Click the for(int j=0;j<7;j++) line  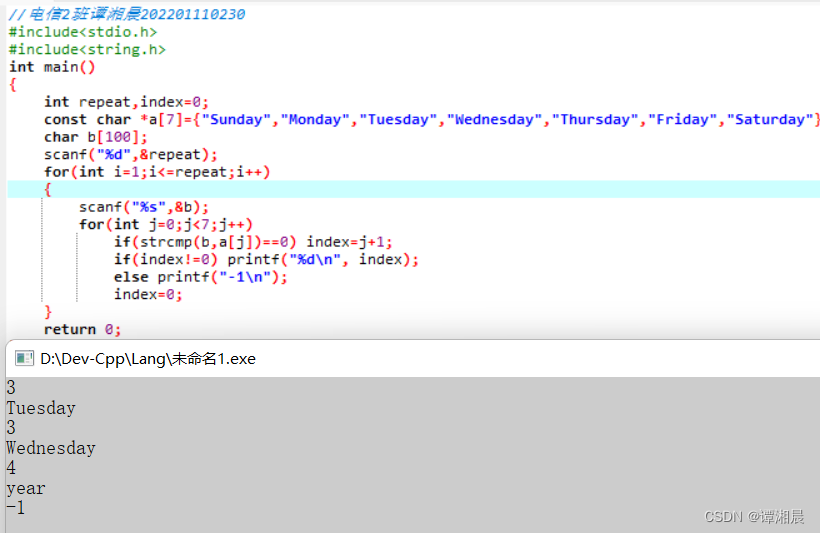166,224
